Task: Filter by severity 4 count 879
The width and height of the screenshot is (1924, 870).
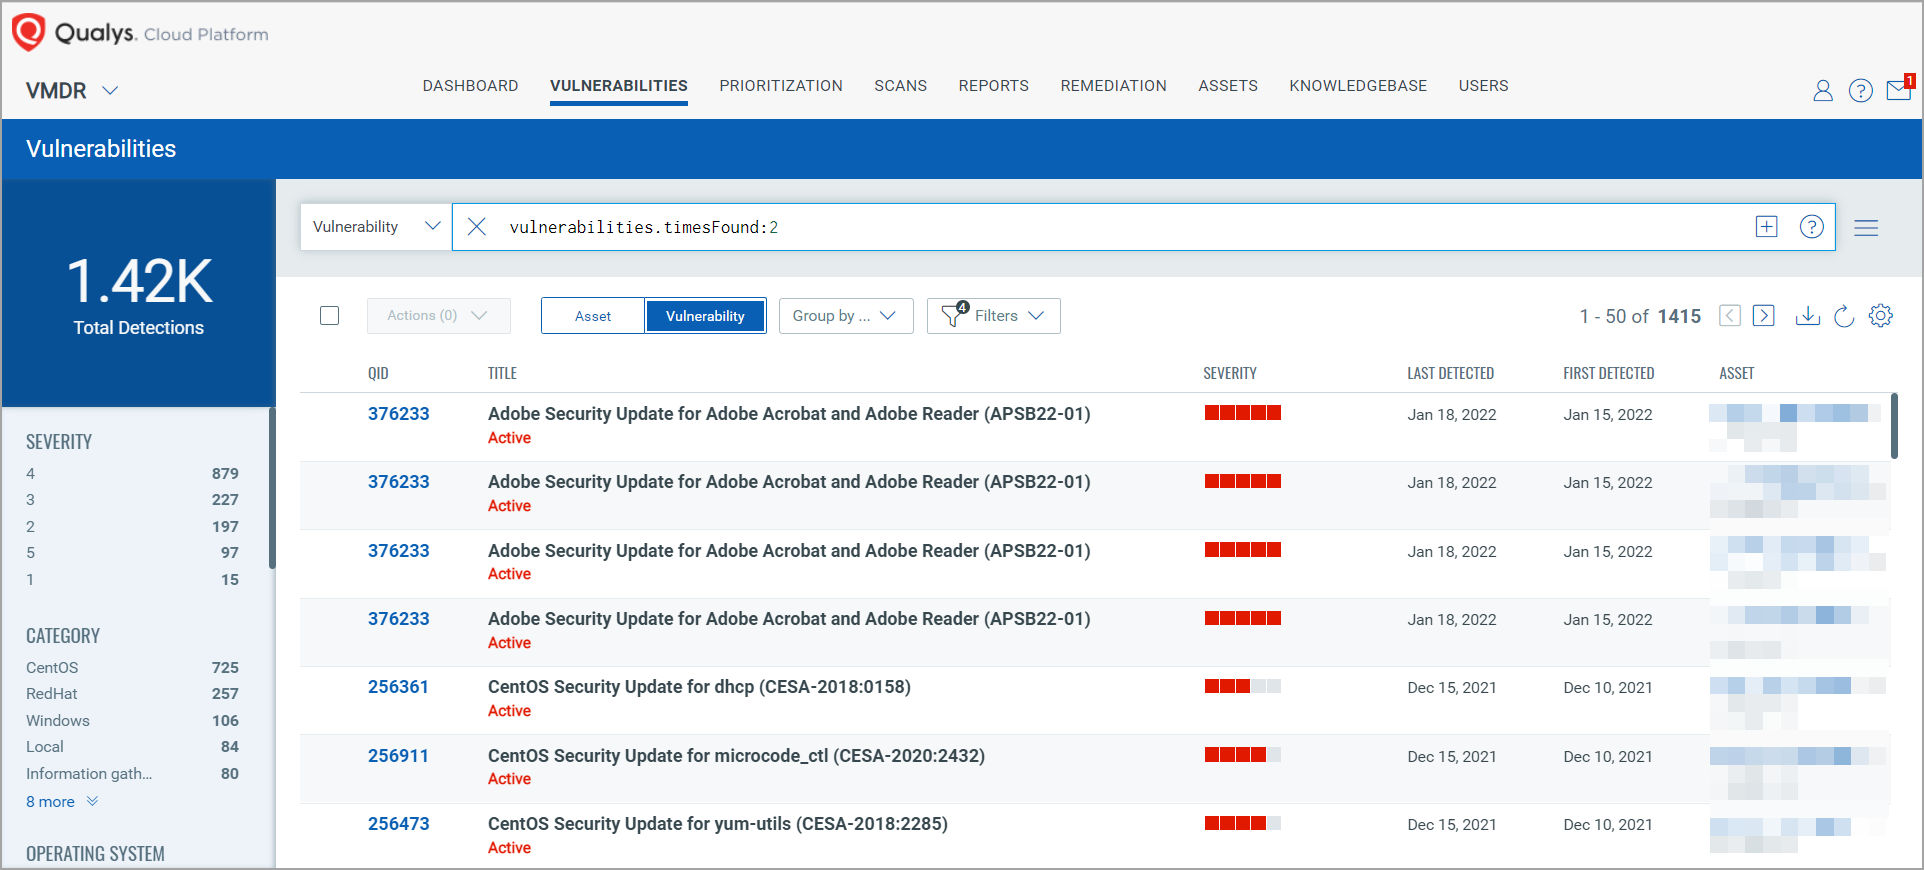Action: tap(132, 474)
